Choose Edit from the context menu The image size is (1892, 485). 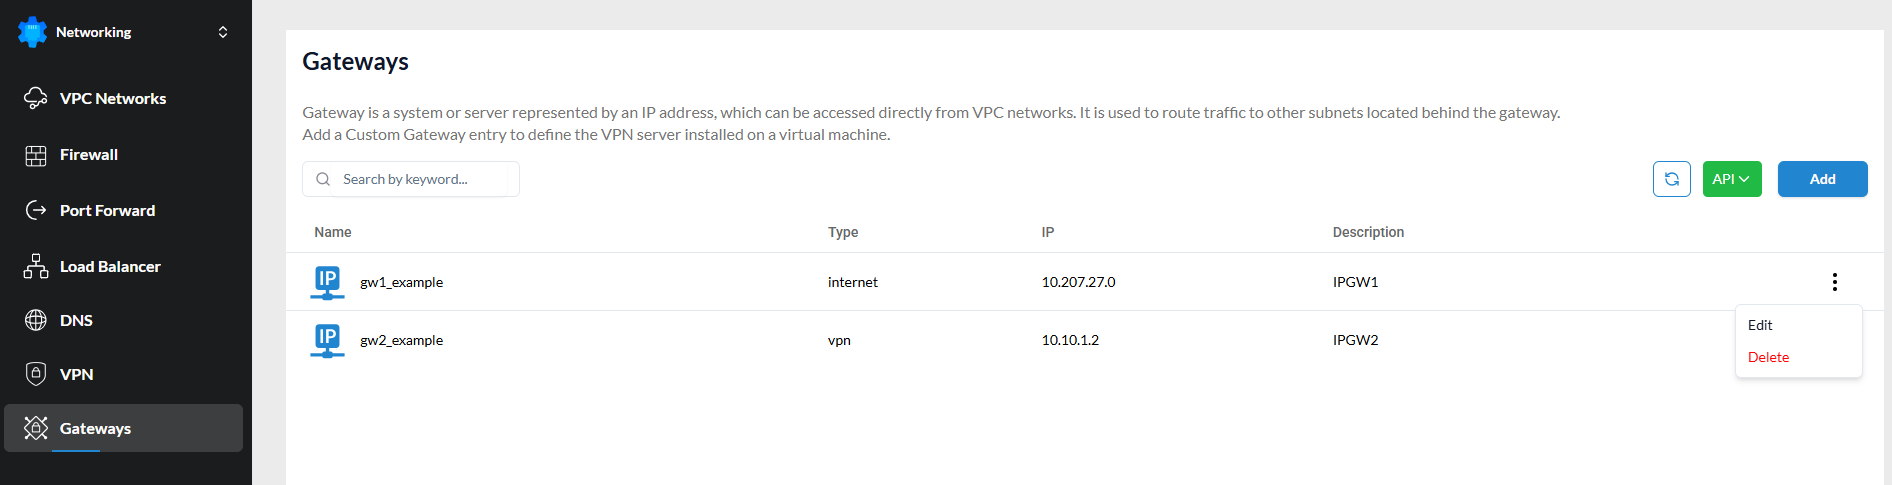pos(1760,325)
